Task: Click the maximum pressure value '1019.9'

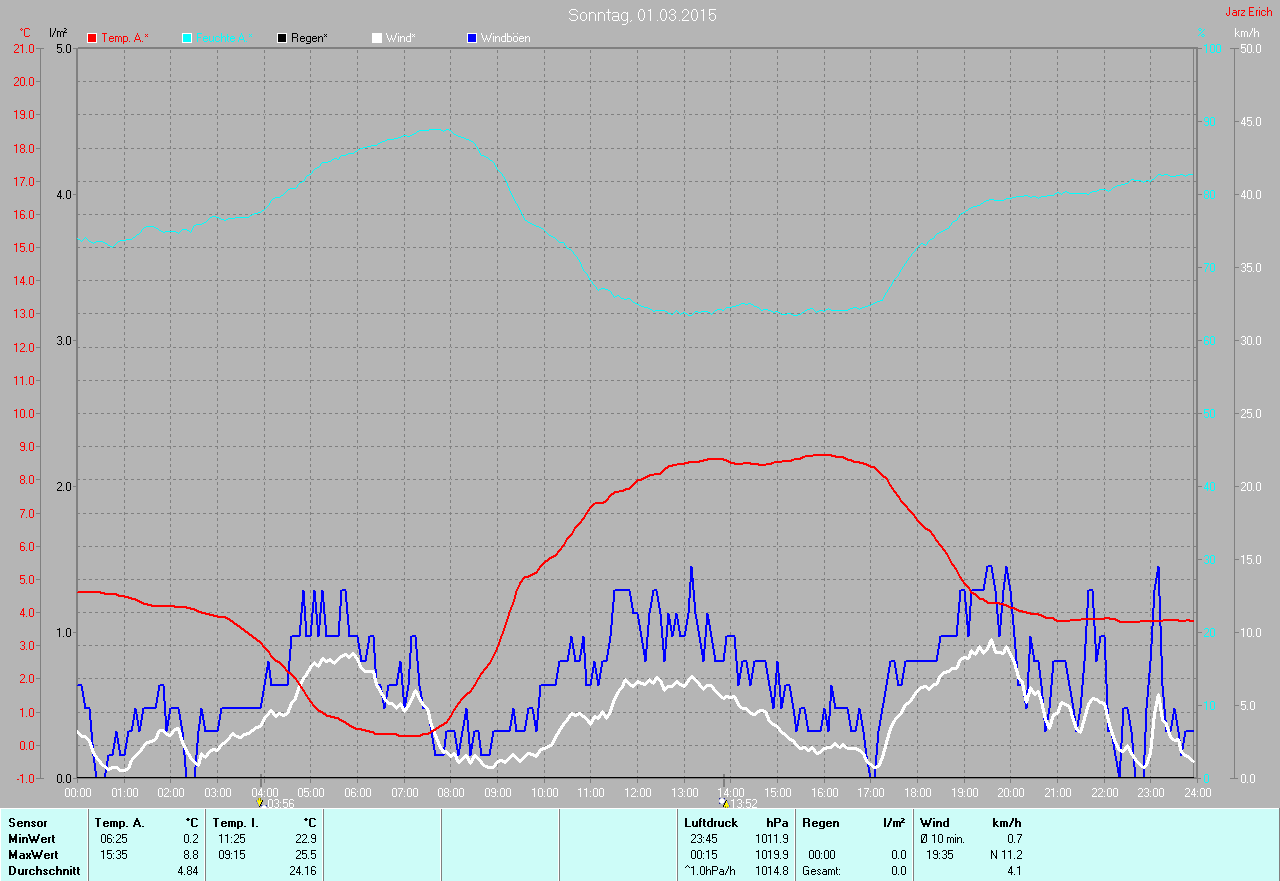Action: 771,855
